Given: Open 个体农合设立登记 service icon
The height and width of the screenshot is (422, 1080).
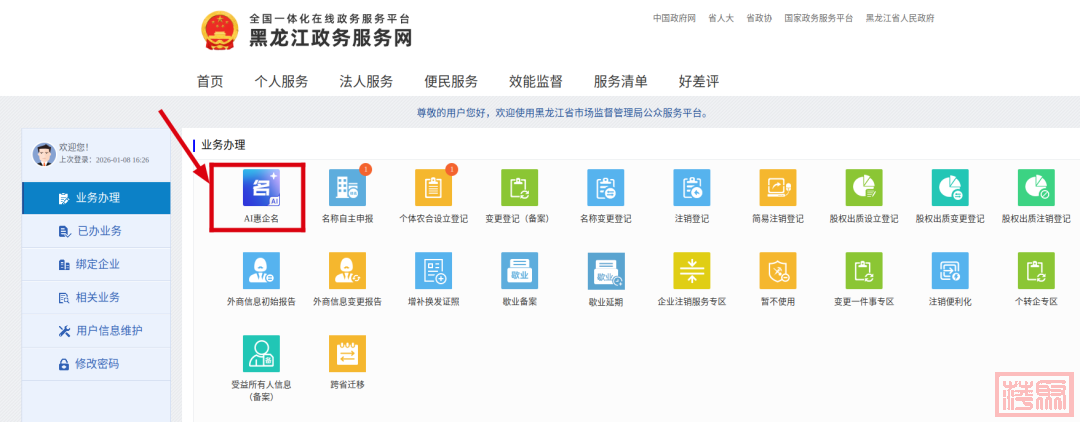Looking at the screenshot, I should (x=433, y=188).
